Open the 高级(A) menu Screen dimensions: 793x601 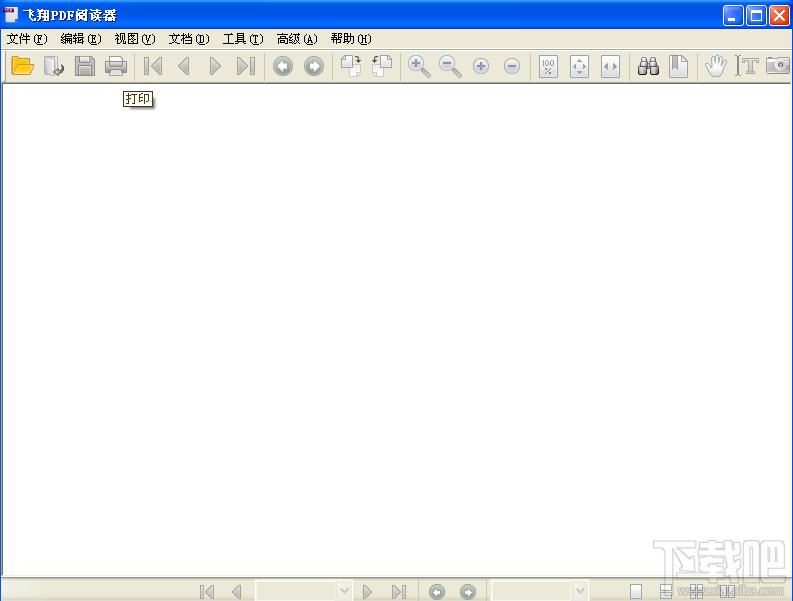point(297,39)
